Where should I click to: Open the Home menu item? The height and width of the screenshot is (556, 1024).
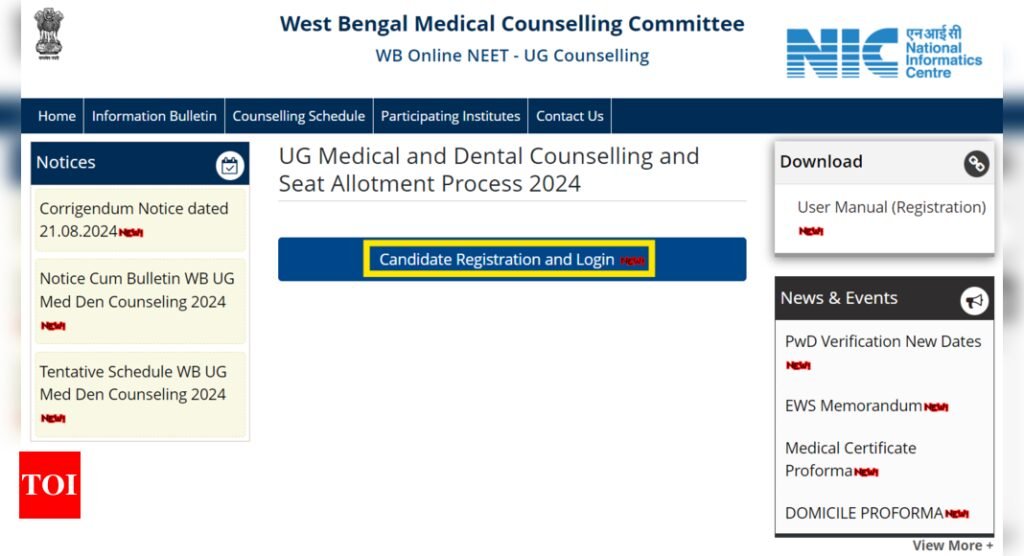tap(57, 116)
